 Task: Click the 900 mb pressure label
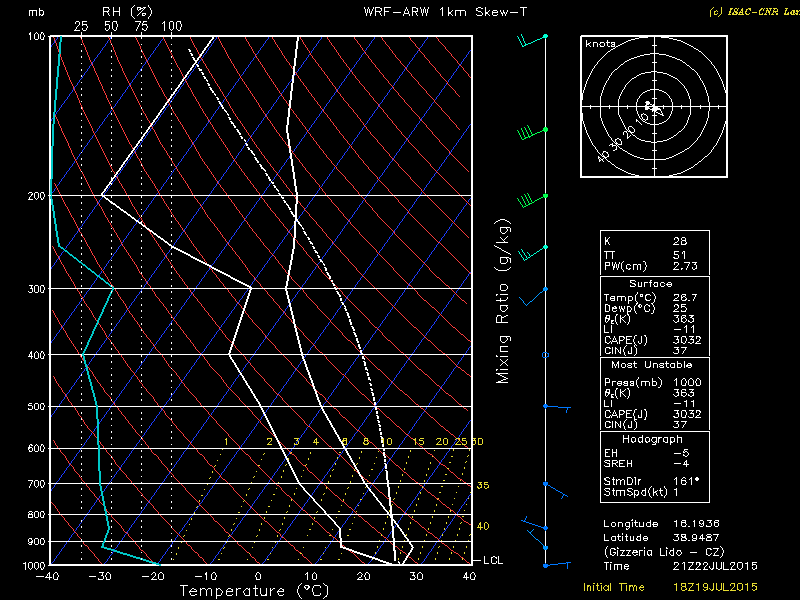[x=36, y=541]
